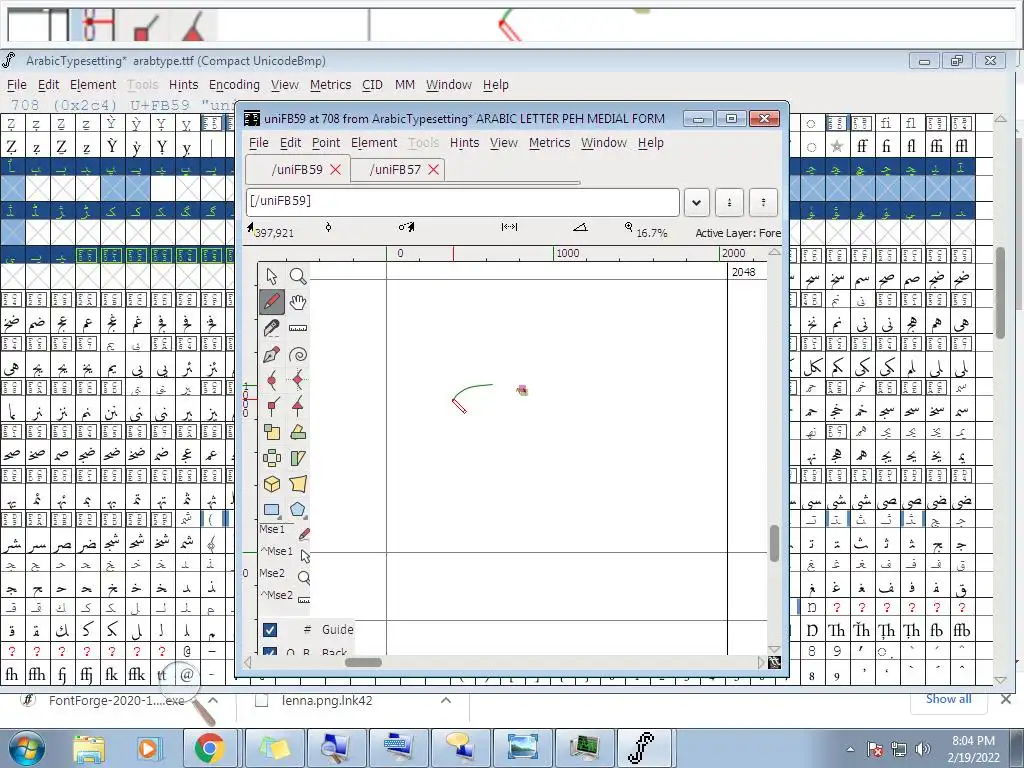Open Chrome from the taskbar
This screenshot has height=768, width=1024.
tap(209, 748)
